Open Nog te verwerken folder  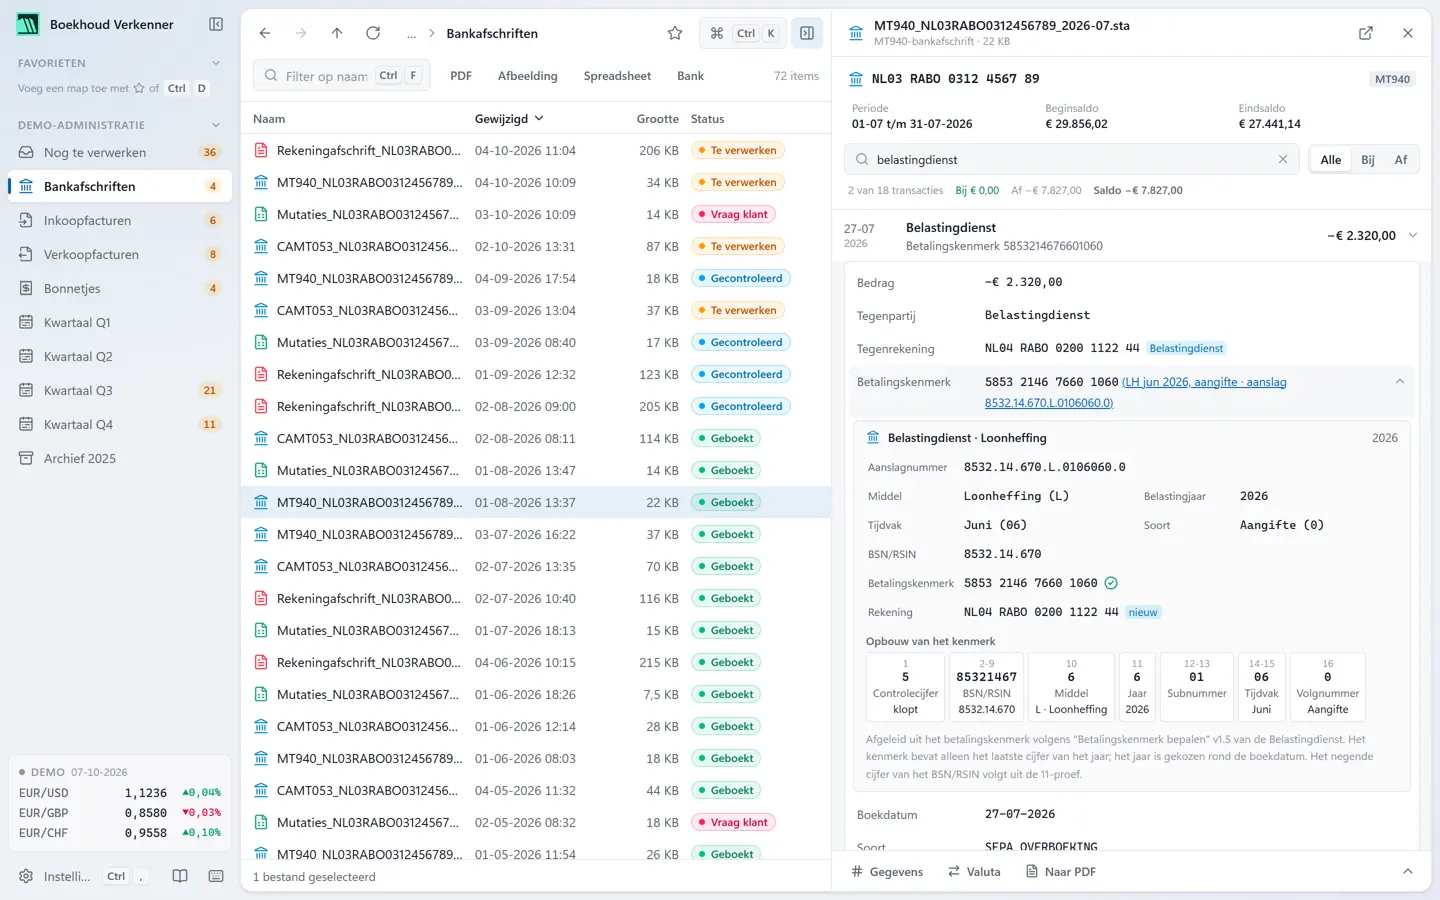click(x=120, y=152)
